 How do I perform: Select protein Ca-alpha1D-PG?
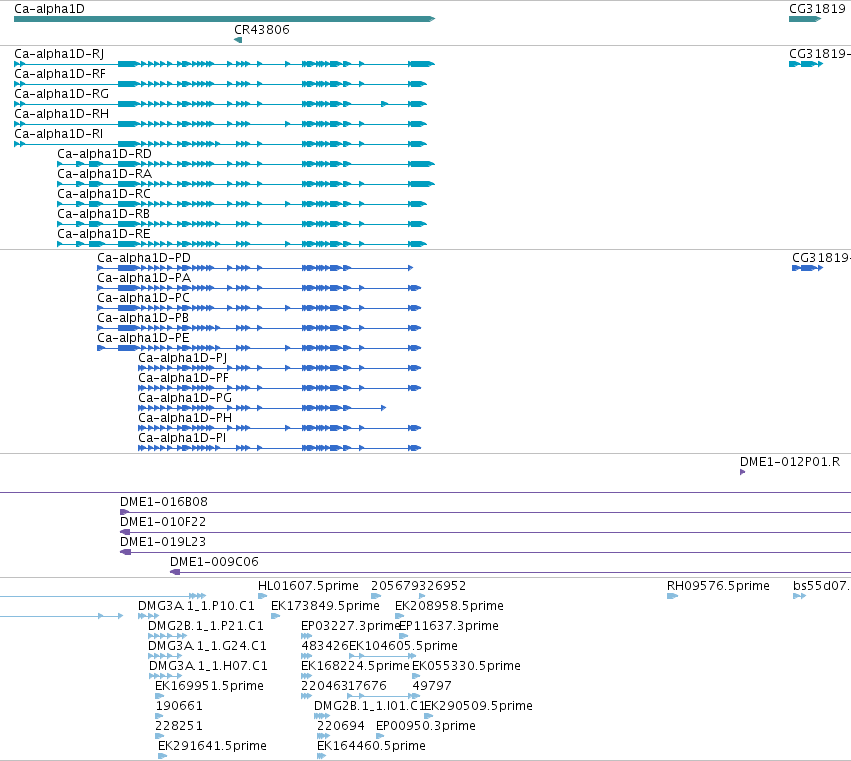click(x=262, y=408)
